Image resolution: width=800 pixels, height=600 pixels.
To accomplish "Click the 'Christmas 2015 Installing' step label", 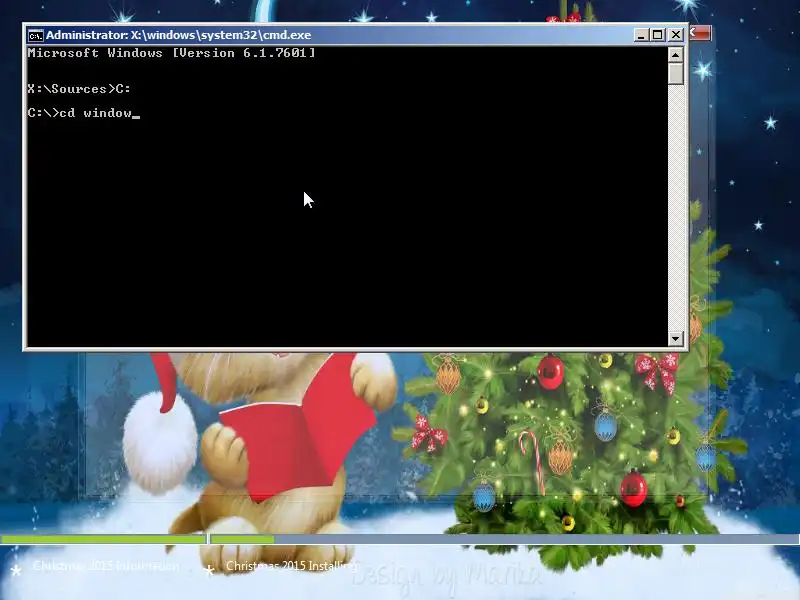I will pos(292,566).
